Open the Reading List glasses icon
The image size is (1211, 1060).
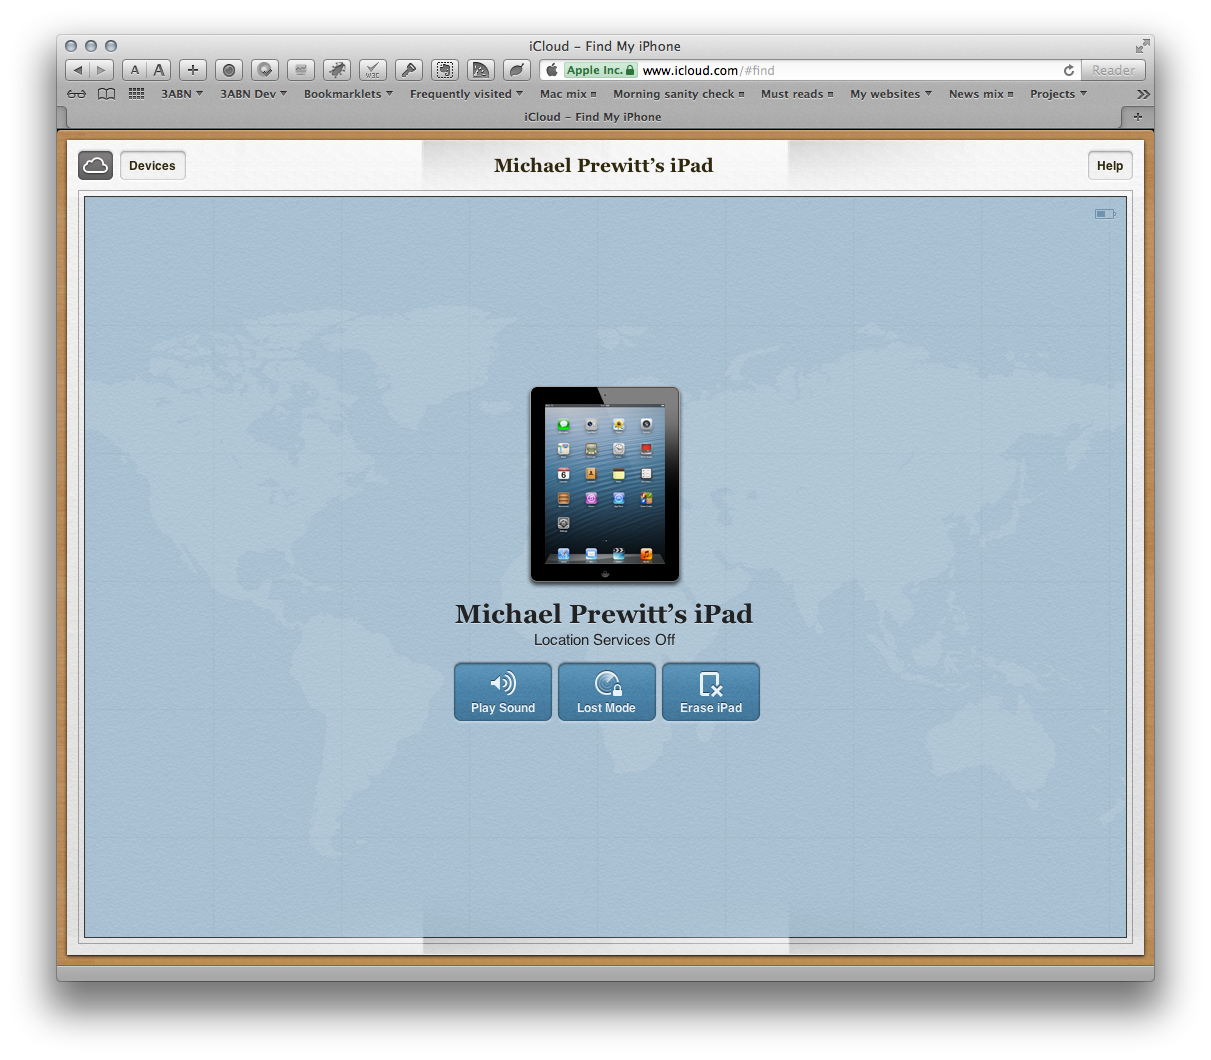pyautogui.click(x=77, y=94)
